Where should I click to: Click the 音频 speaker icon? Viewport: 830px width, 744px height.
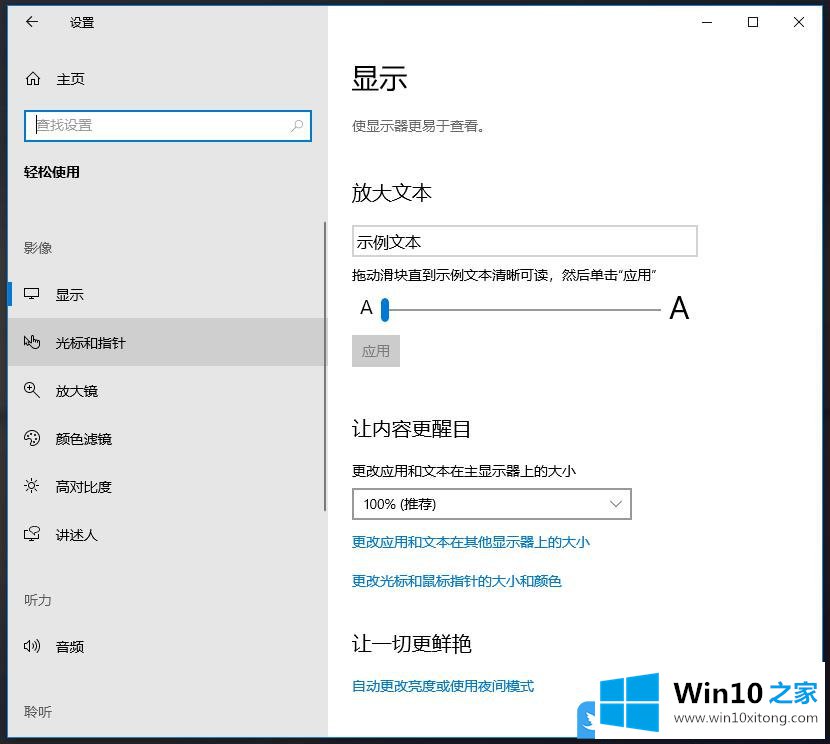point(32,647)
